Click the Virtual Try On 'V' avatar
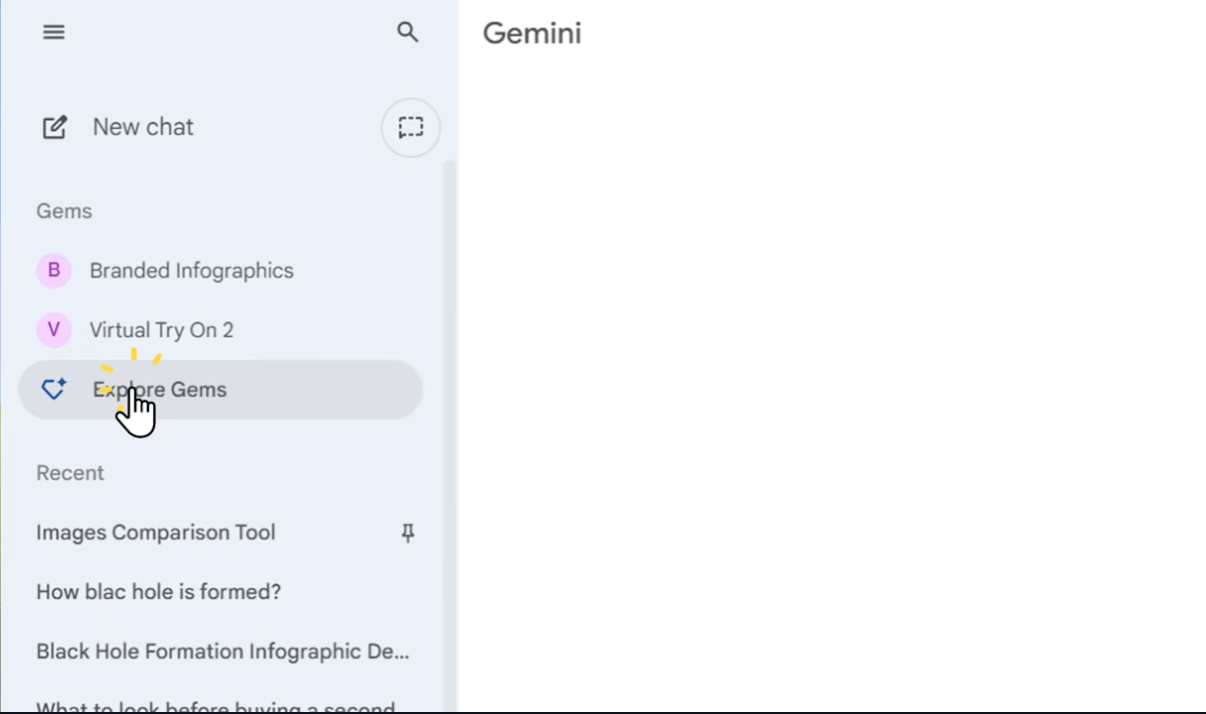 (54, 330)
